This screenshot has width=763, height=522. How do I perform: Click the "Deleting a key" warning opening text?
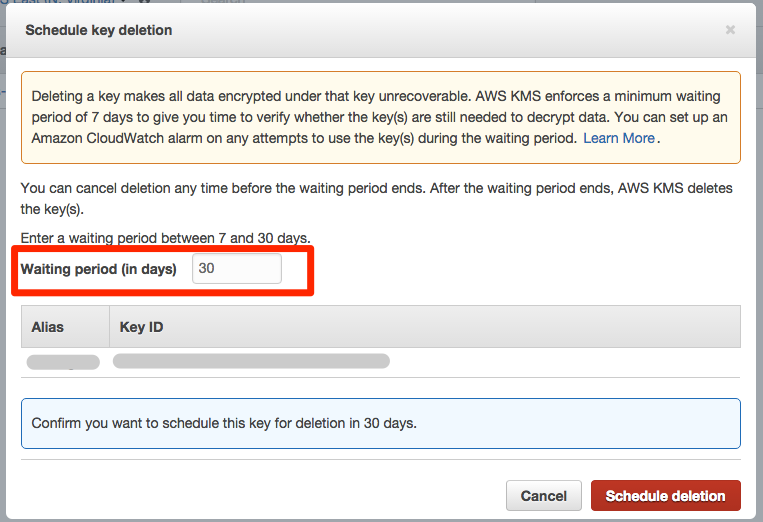pos(76,98)
